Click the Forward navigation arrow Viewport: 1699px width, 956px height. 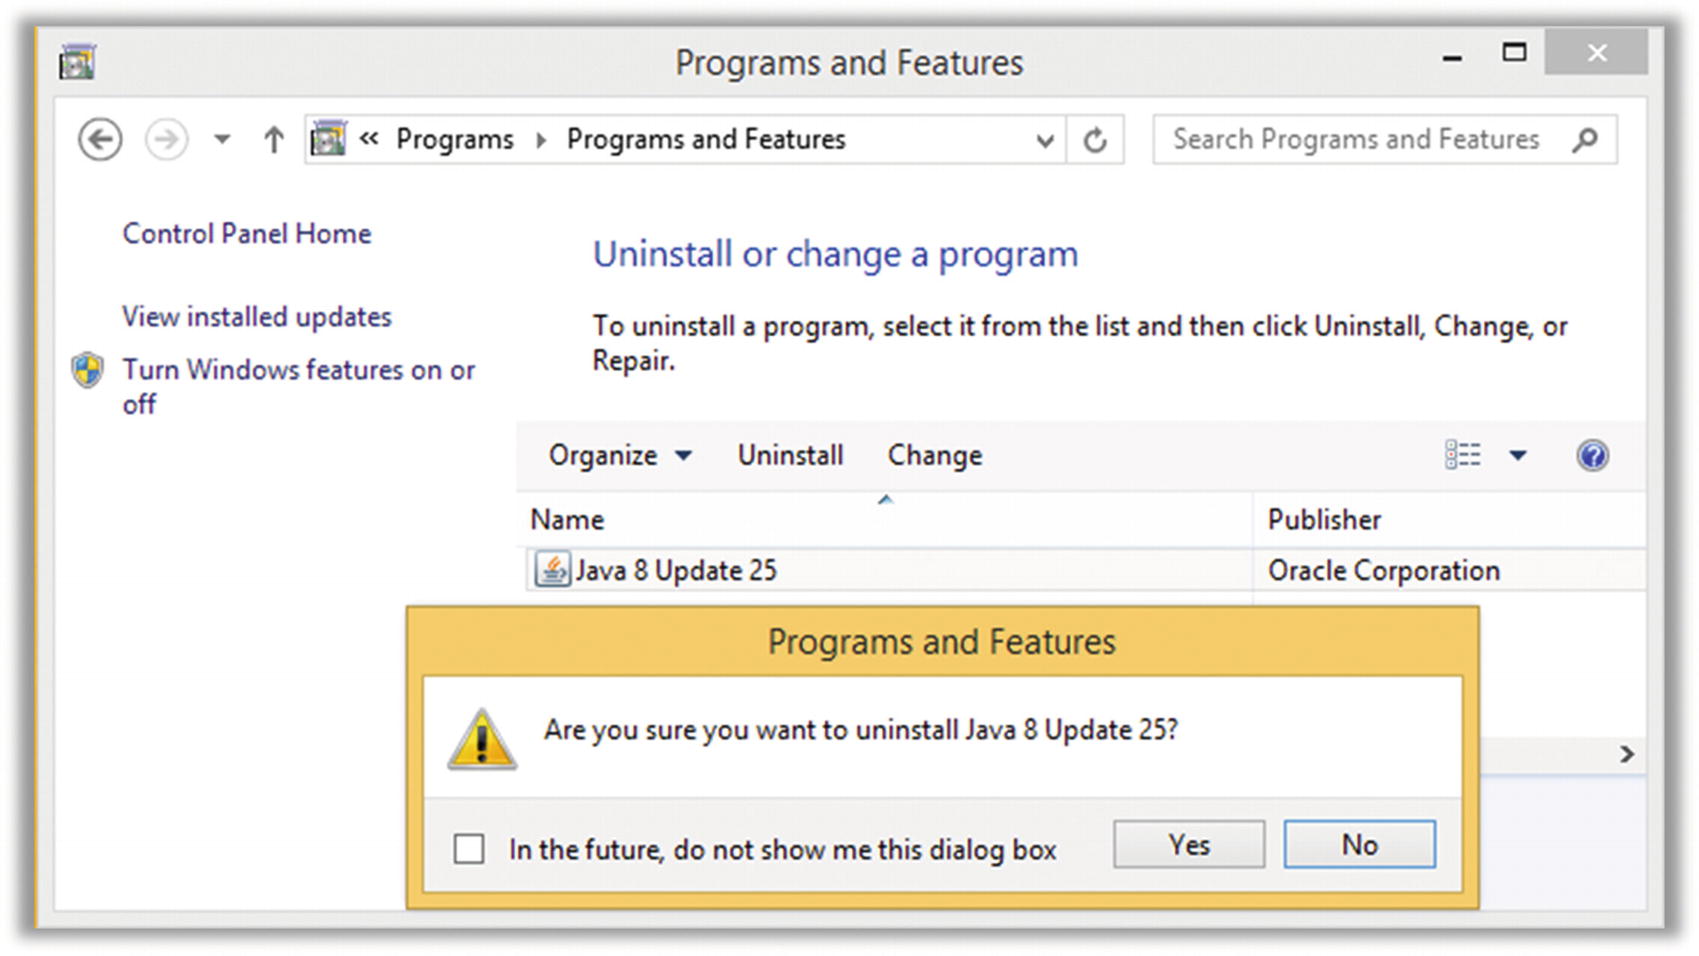click(x=167, y=140)
